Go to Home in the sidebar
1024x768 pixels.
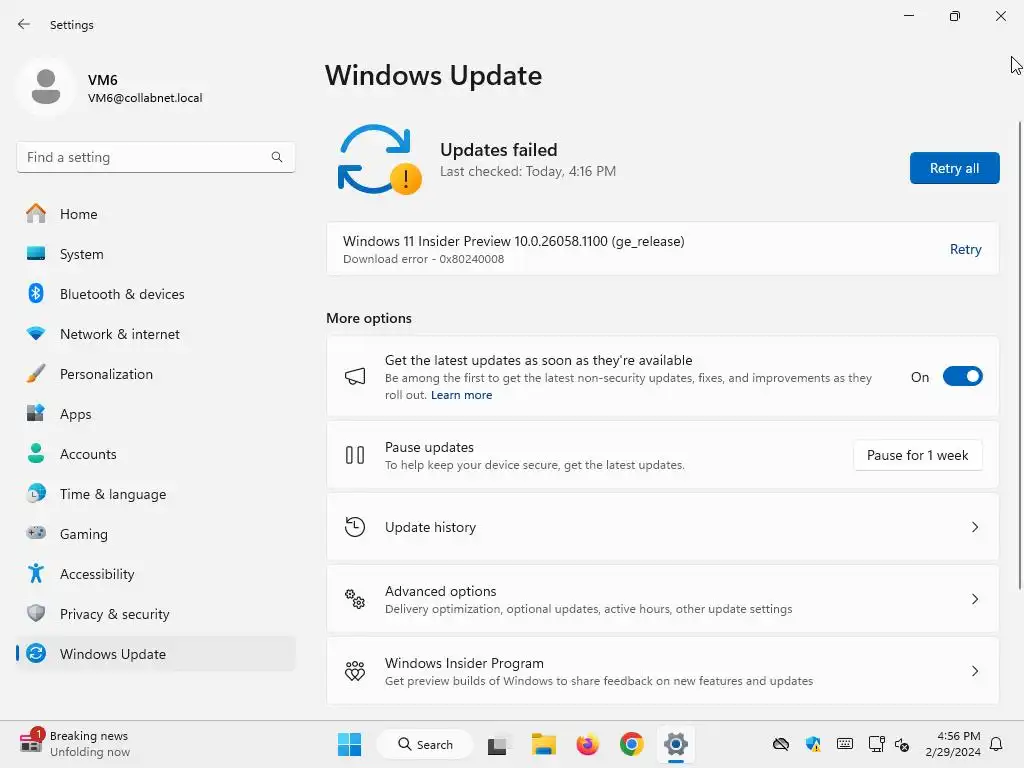(x=155, y=214)
